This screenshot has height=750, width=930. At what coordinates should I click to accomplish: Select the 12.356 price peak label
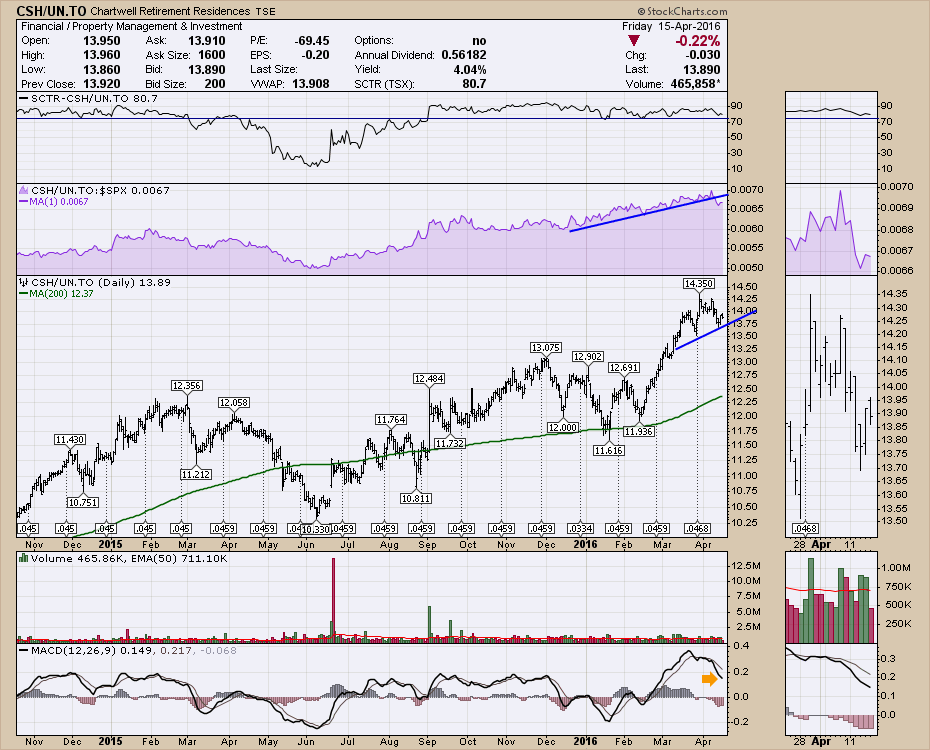click(187, 385)
